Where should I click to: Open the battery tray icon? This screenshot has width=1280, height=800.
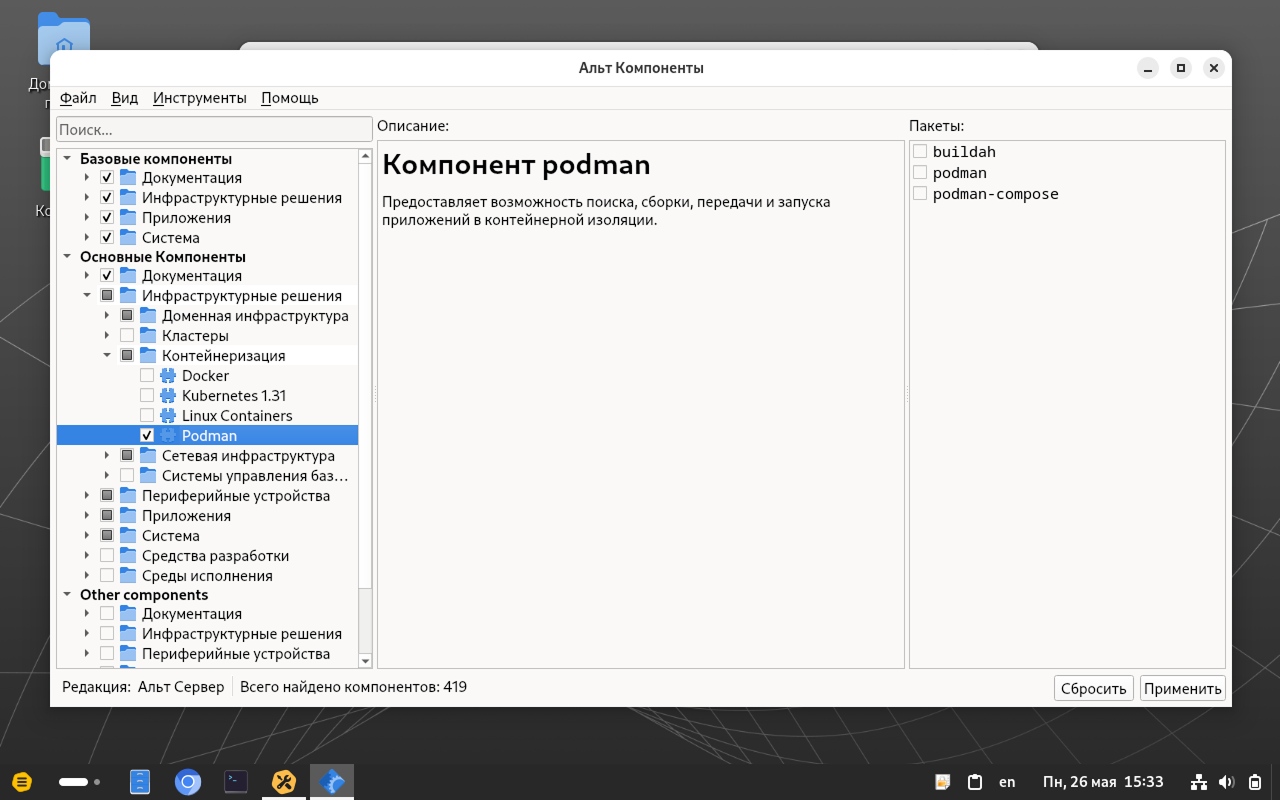point(1255,782)
